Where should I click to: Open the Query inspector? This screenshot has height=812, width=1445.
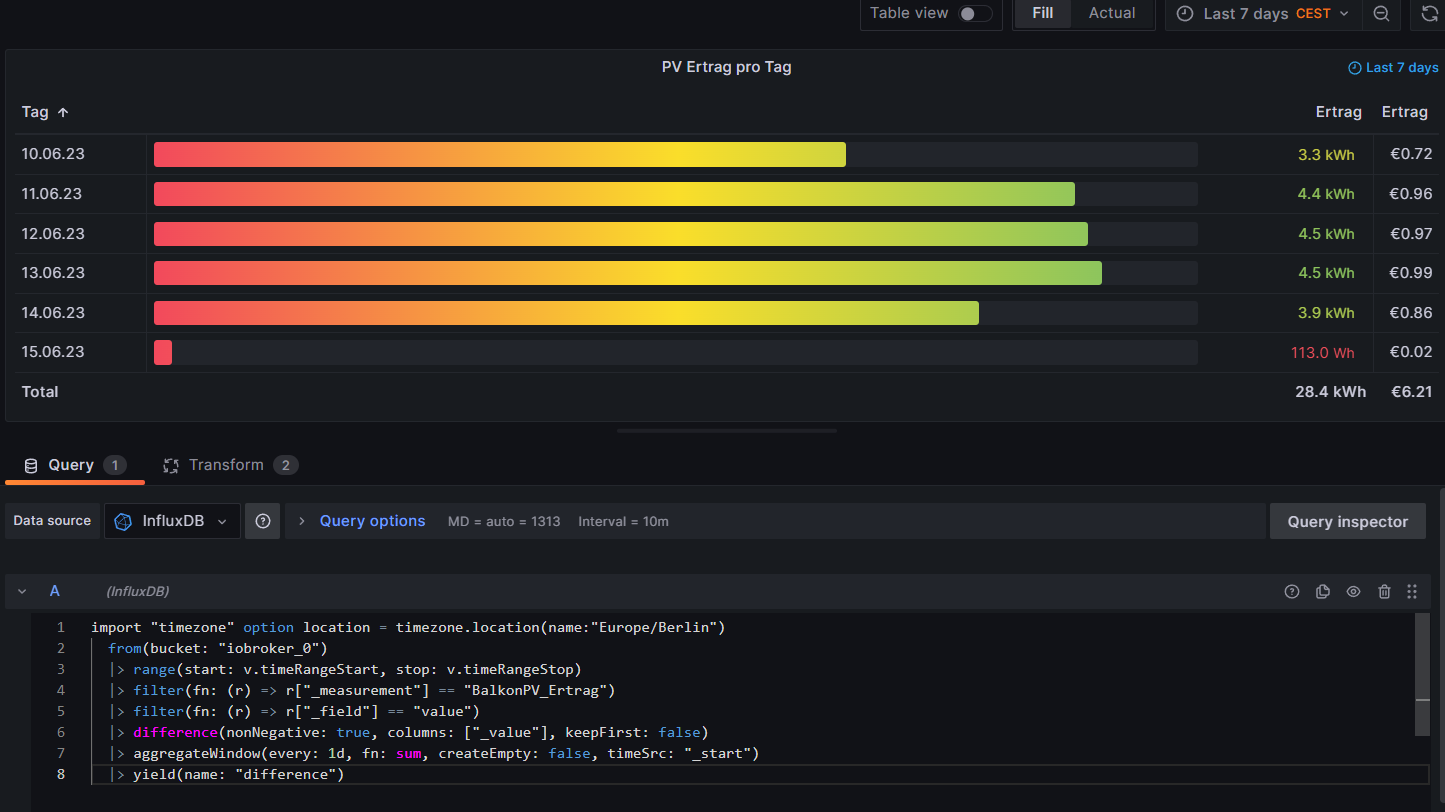(1347, 521)
